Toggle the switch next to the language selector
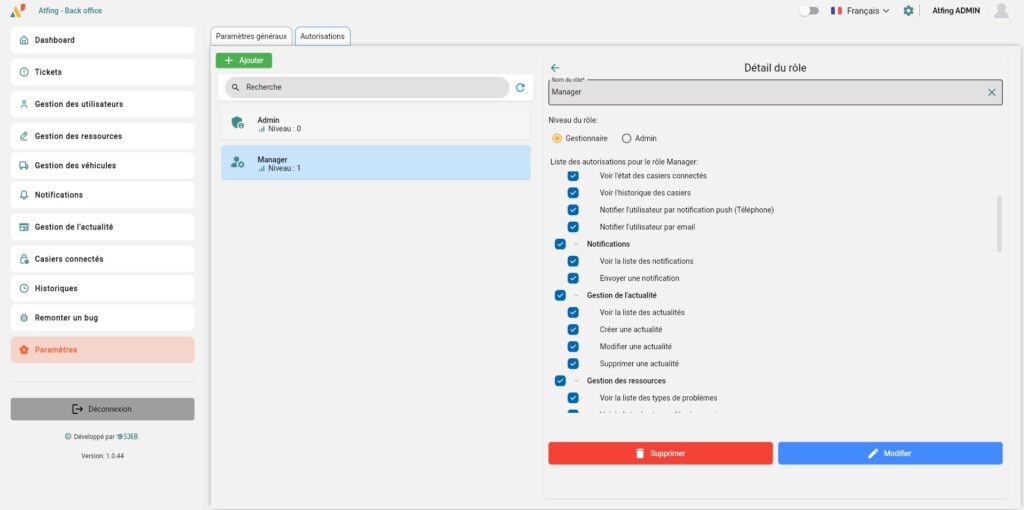1024x510 pixels. pyautogui.click(x=809, y=11)
